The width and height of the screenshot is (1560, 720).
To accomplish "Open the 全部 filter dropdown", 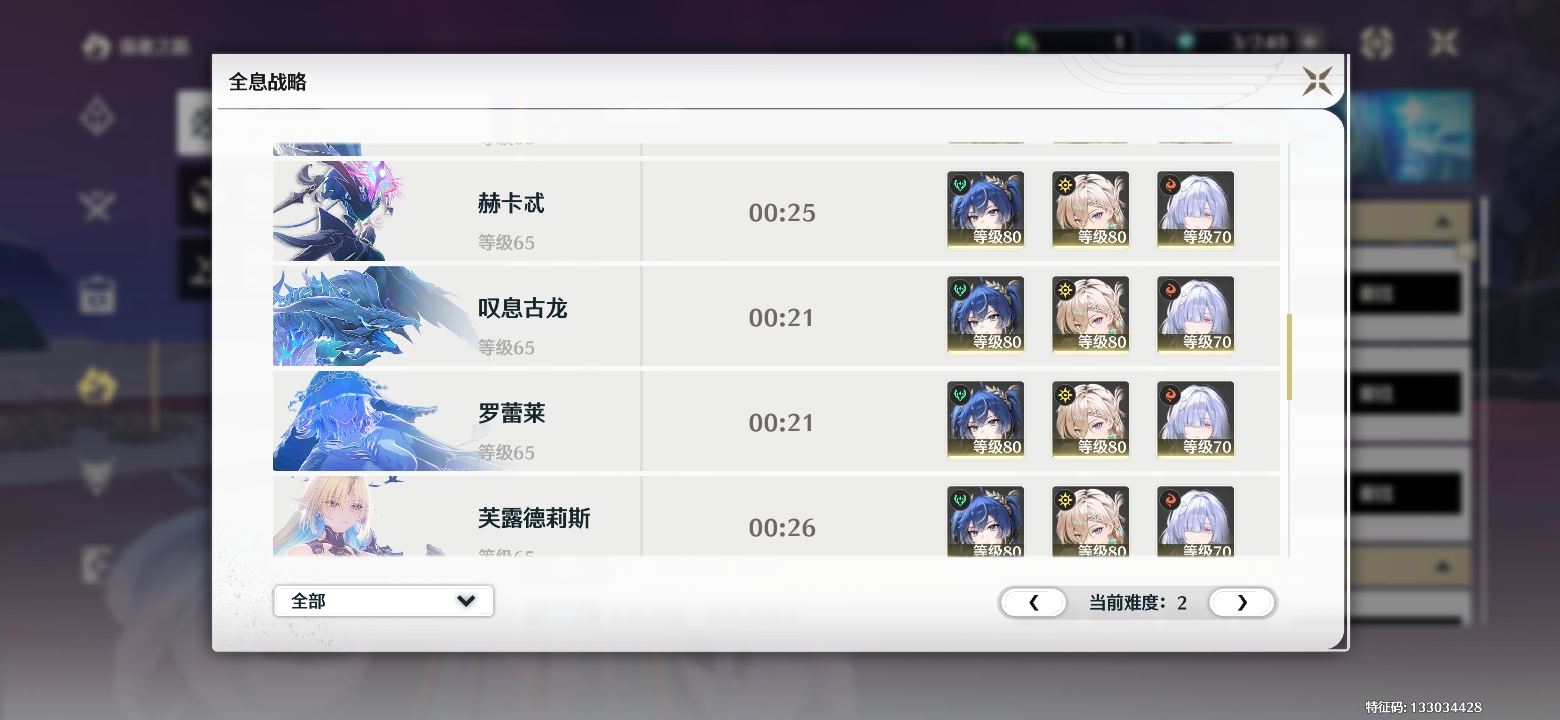I will coord(383,601).
